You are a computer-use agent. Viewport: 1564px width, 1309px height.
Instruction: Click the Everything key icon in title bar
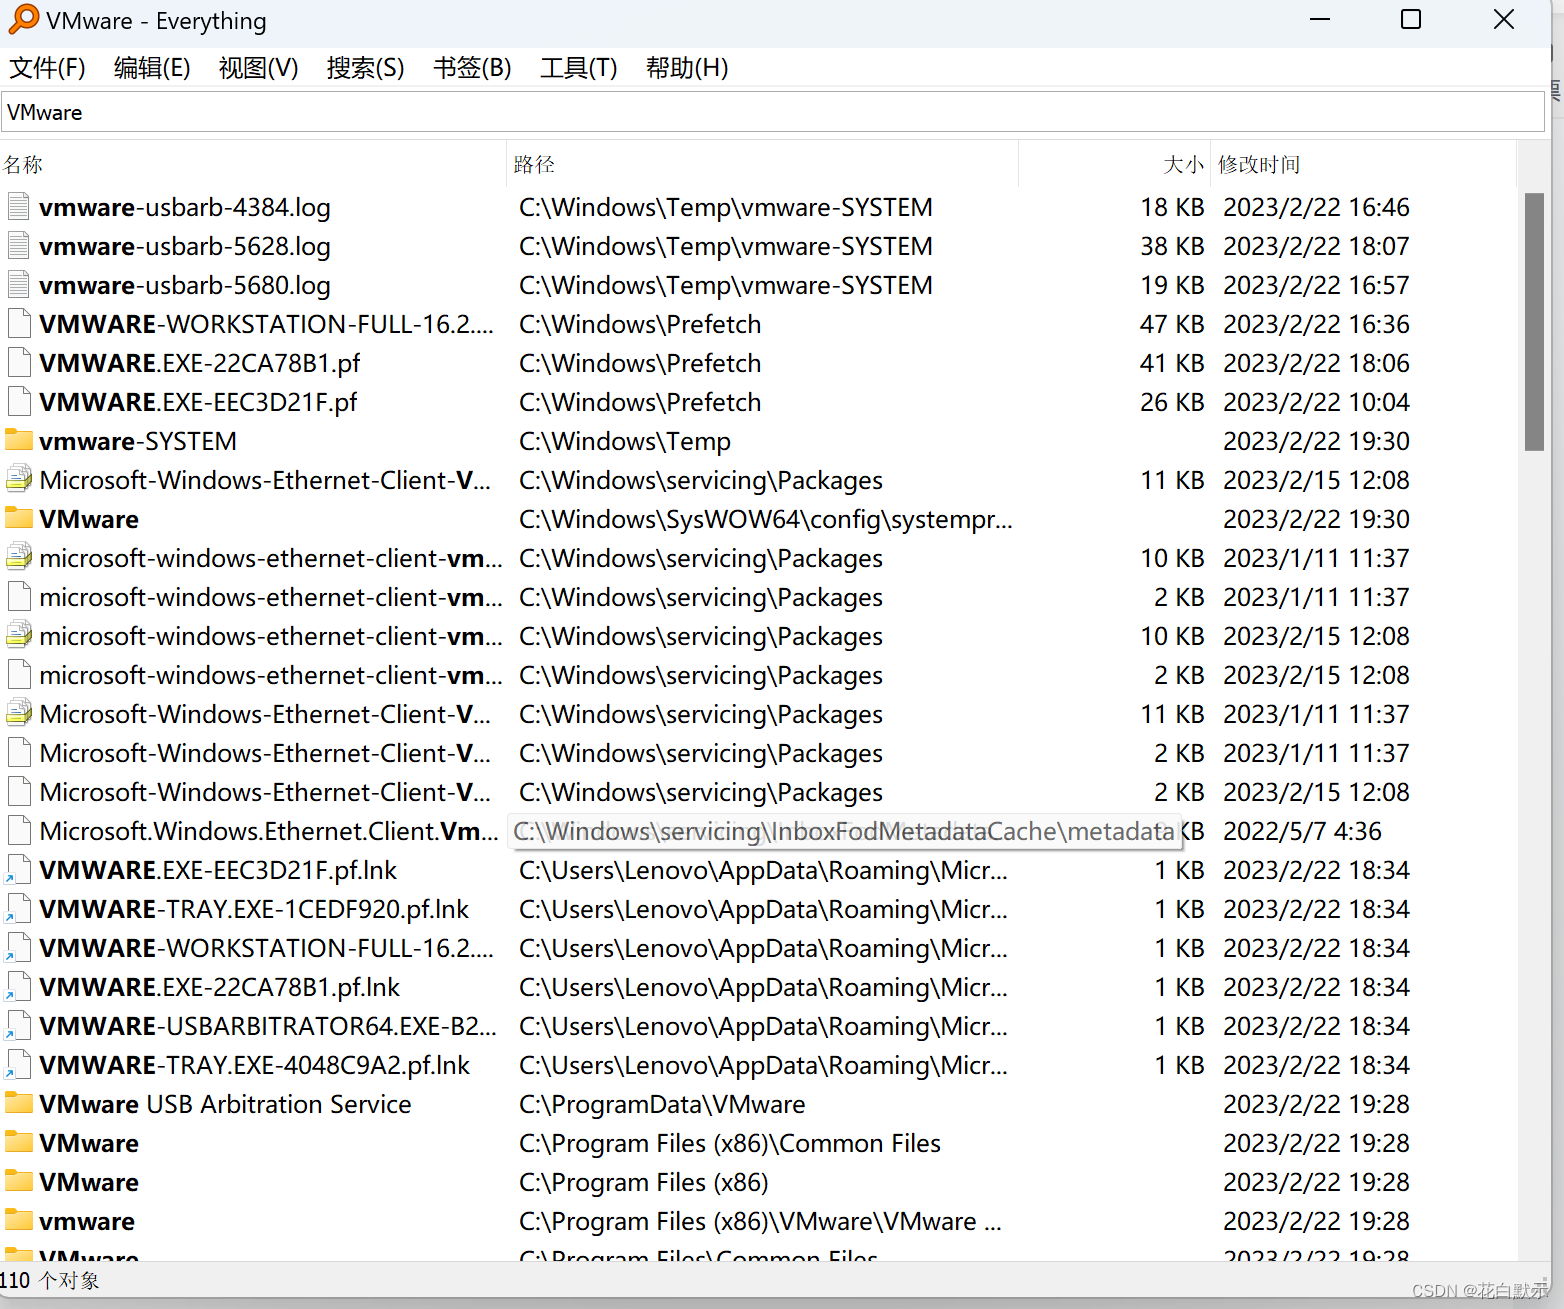click(22, 20)
